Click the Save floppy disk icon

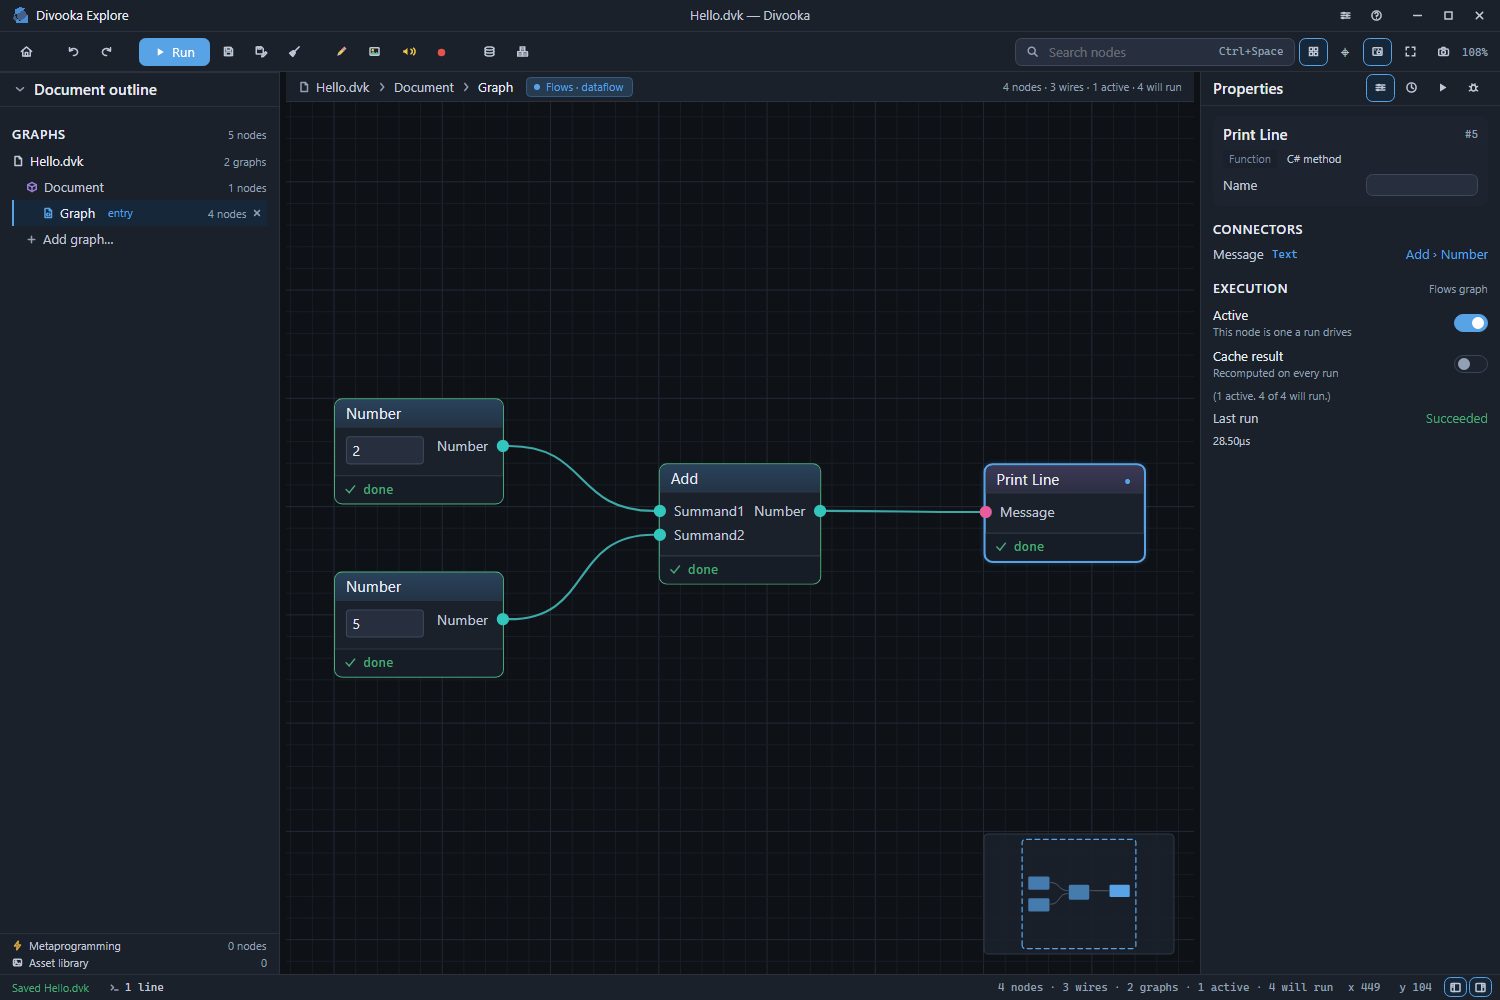coord(228,52)
